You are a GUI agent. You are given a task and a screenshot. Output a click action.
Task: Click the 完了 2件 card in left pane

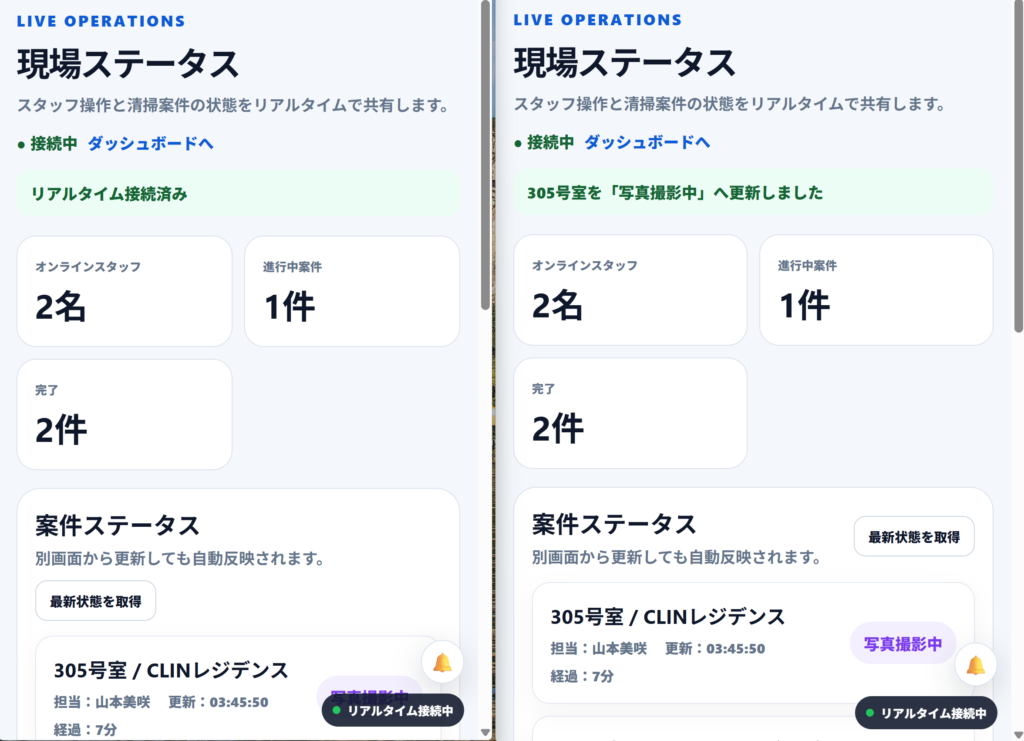124,415
